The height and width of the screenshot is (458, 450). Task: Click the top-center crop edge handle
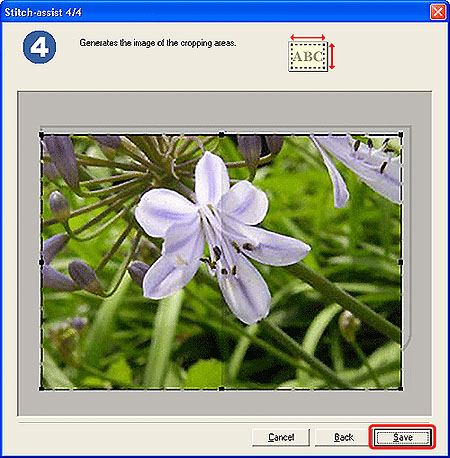pos(222,134)
